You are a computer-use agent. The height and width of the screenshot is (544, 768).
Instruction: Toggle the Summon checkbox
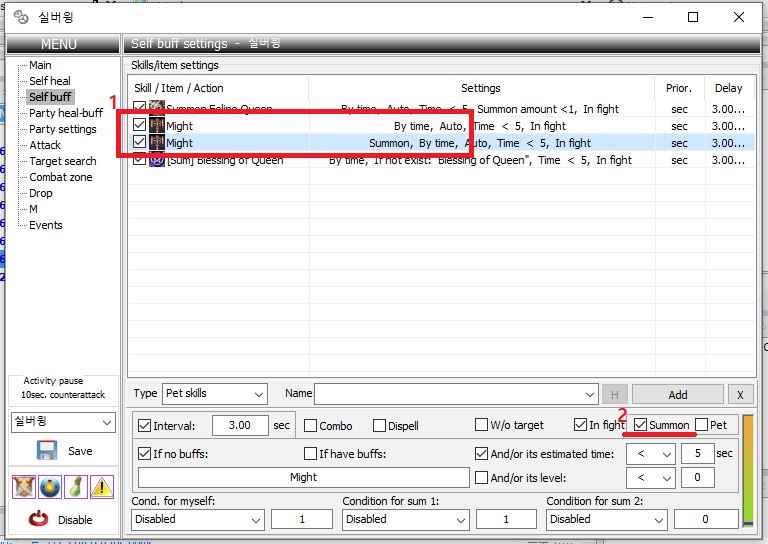640,425
